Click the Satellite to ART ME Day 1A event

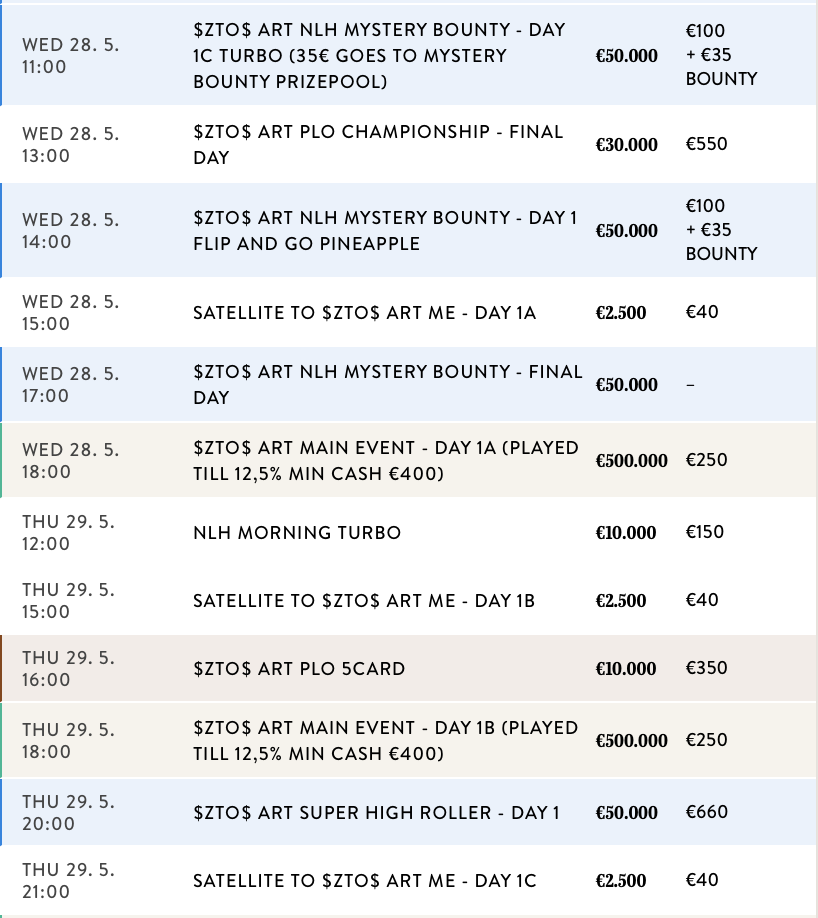364,313
